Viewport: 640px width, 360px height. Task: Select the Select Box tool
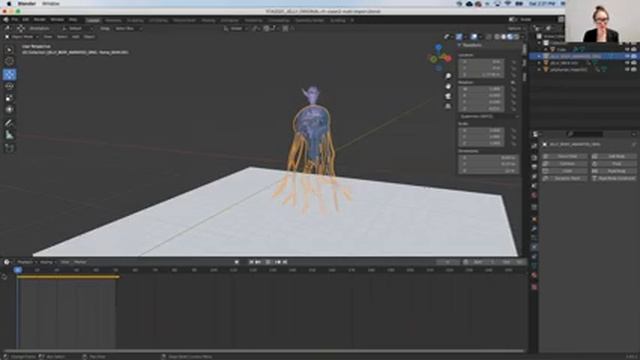9,50
